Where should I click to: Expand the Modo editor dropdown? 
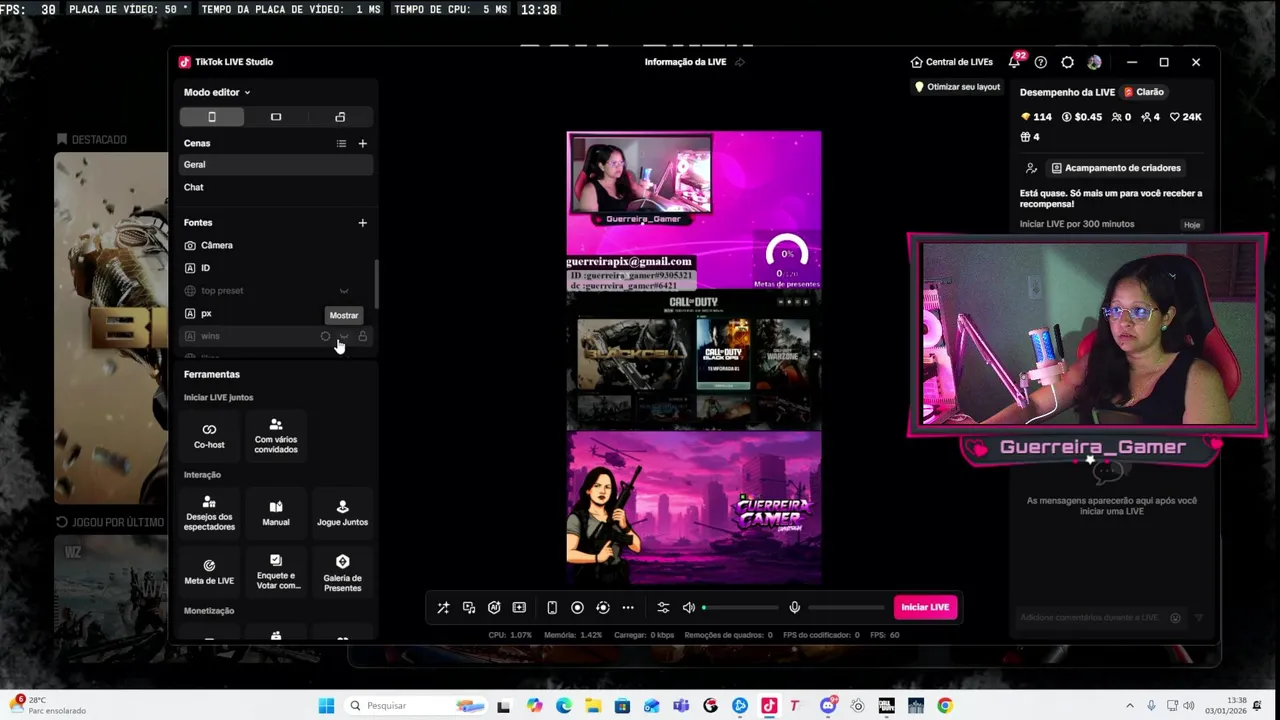[217, 92]
